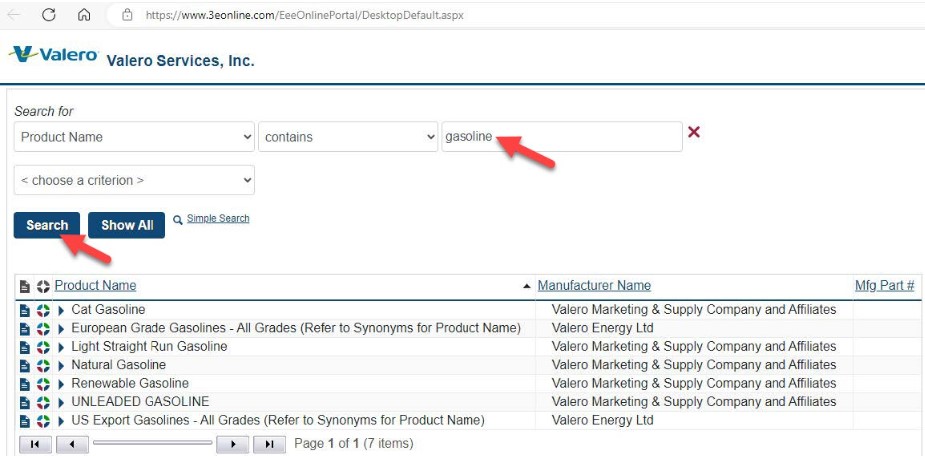Image resolution: width=925 pixels, height=456 pixels.
Task: Open the document icon for Cat Gasoline
Action: 25,310
